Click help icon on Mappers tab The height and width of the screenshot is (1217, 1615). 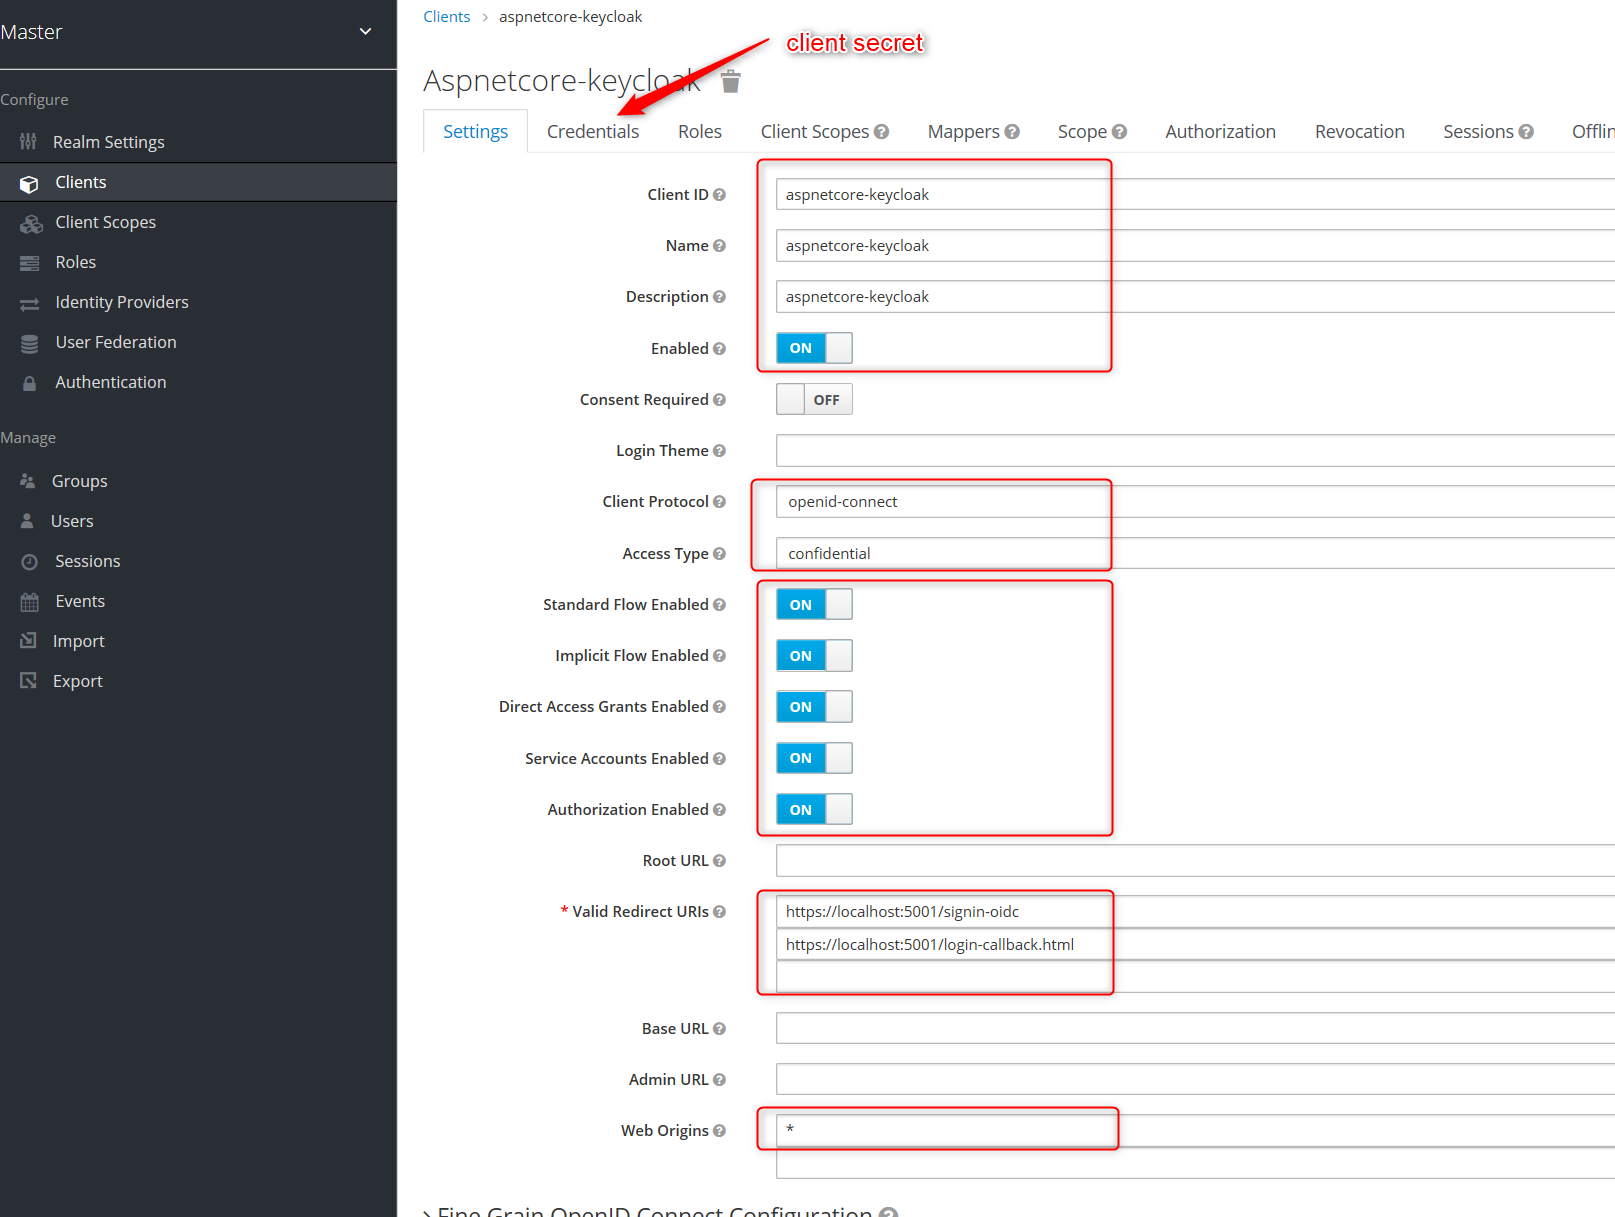click(x=1012, y=132)
